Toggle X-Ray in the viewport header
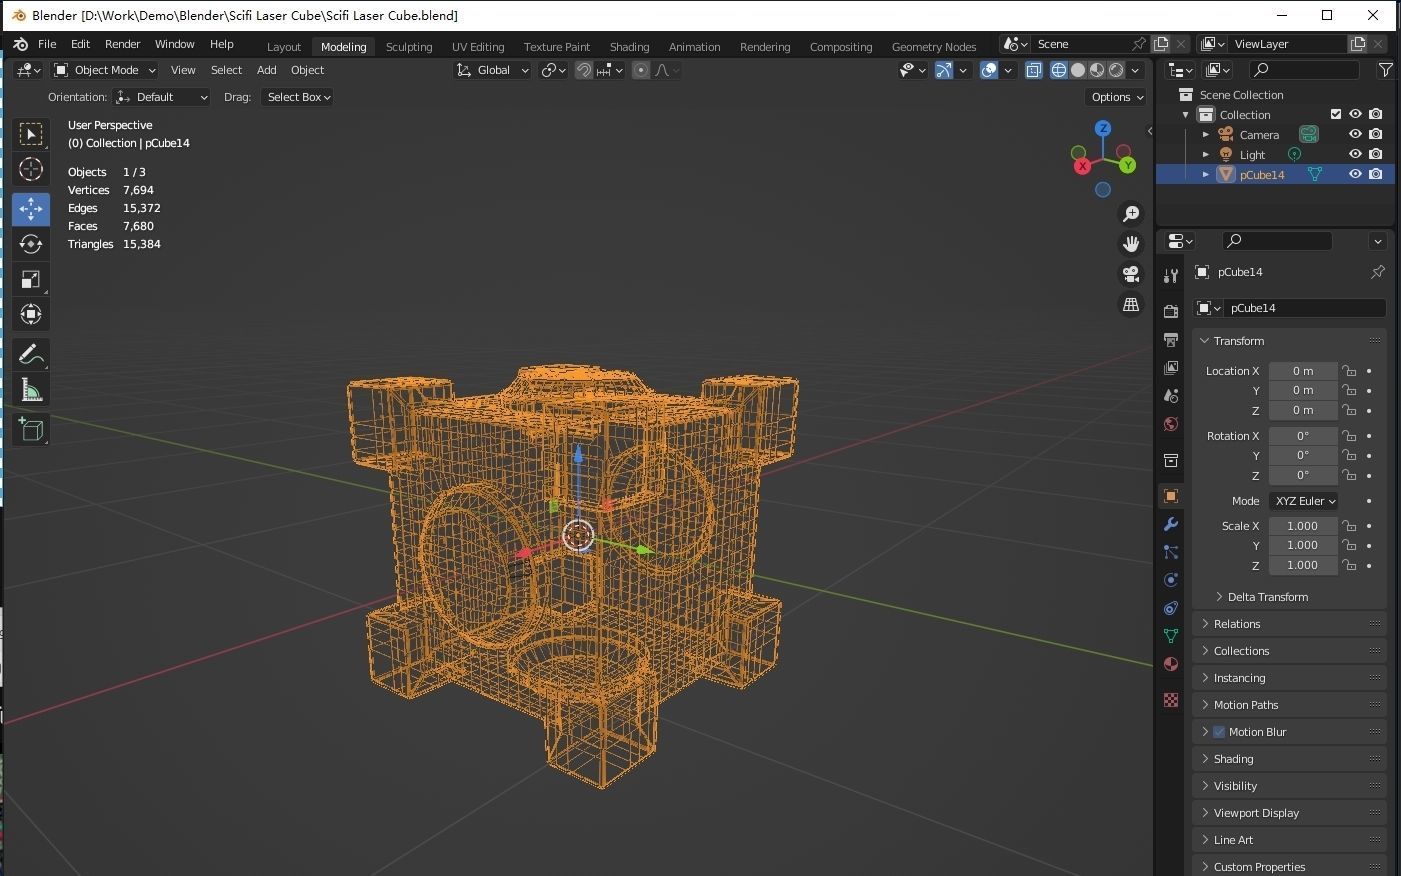 coord(1034,70)
